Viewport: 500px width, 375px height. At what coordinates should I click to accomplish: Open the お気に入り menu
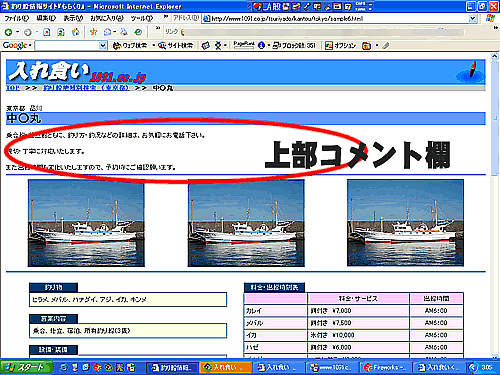point(107,18)
